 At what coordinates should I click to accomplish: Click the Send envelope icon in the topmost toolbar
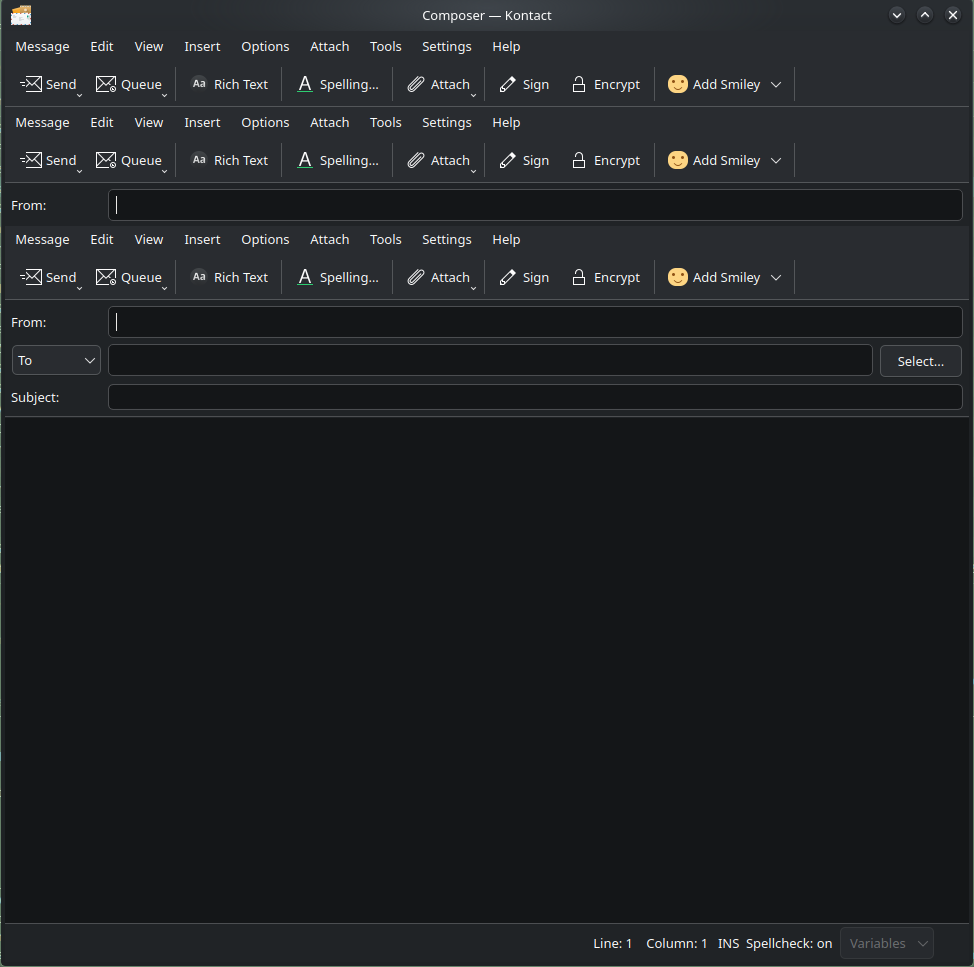[x=32, y=85]
